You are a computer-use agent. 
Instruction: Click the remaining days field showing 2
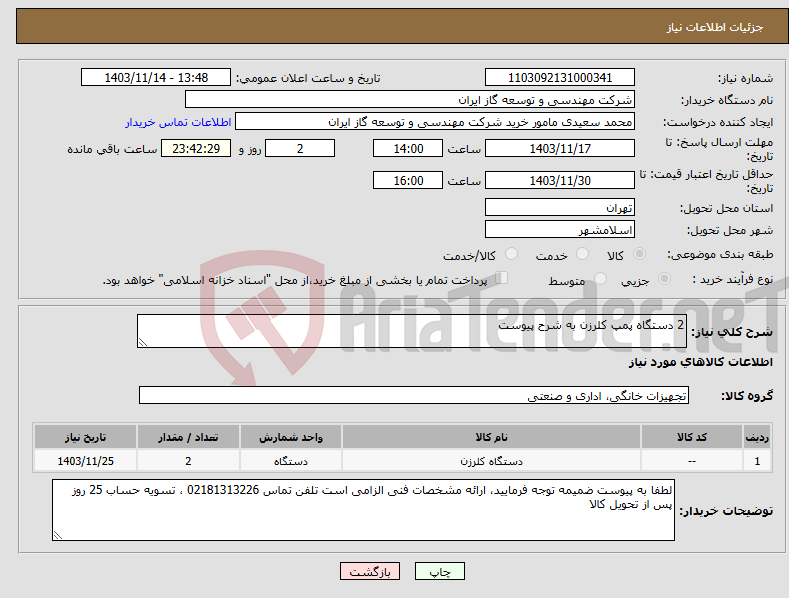tap(300, 148)
